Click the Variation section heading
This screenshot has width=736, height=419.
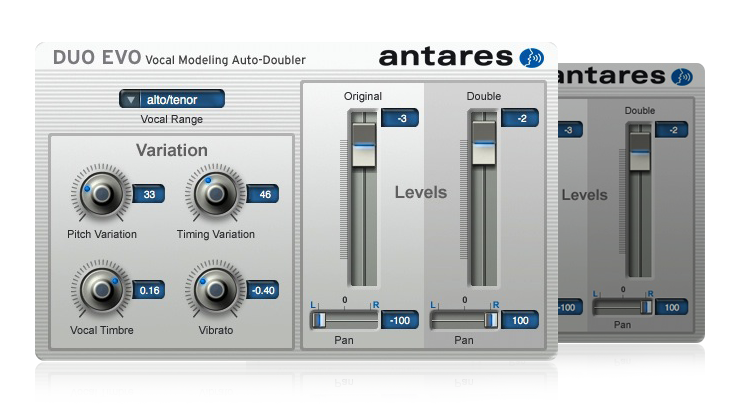point(172,150)
